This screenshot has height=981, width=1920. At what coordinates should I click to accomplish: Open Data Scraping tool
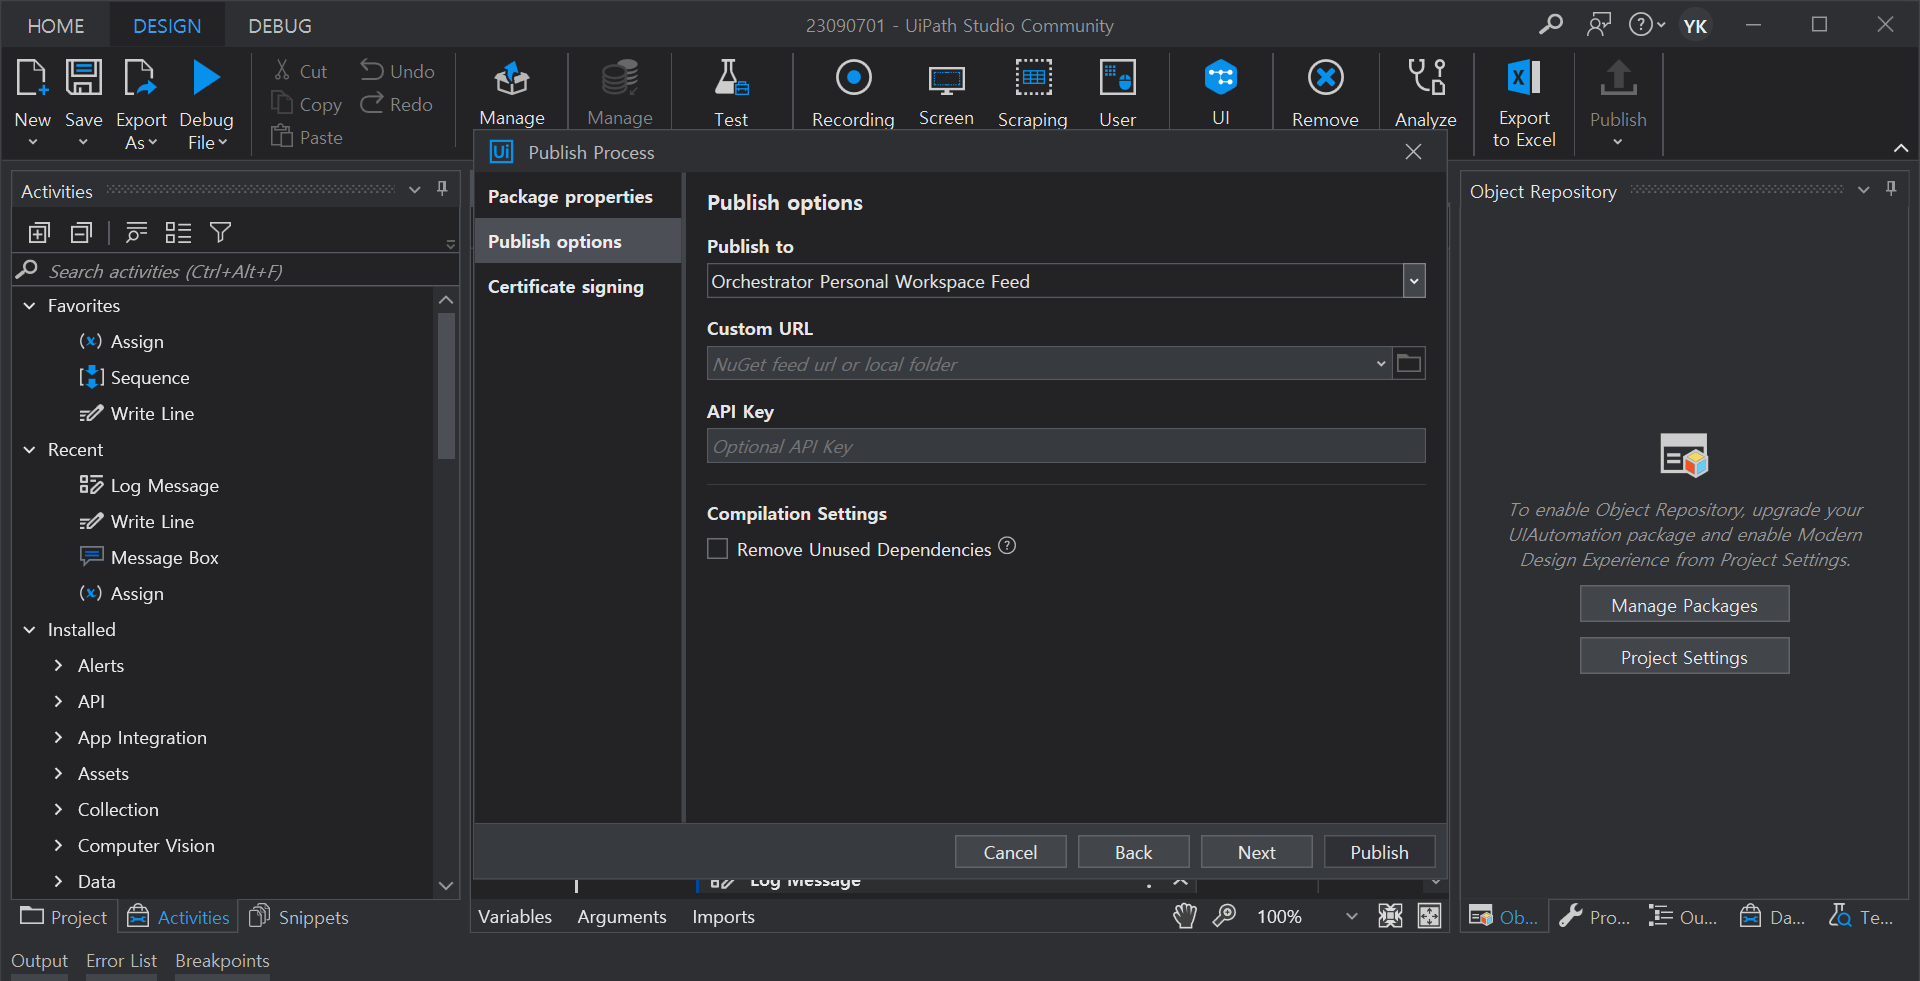(1033, 78)
